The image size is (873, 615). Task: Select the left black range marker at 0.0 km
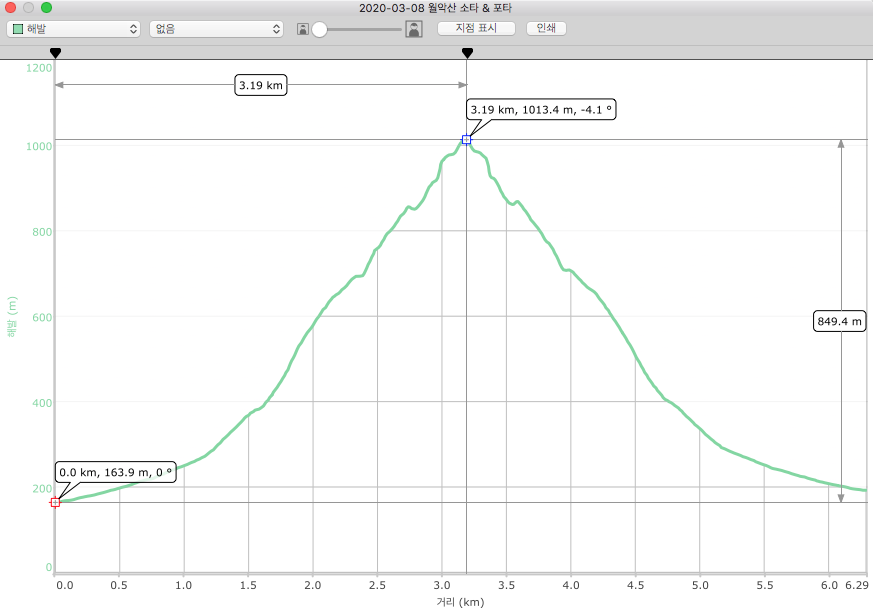55,52
